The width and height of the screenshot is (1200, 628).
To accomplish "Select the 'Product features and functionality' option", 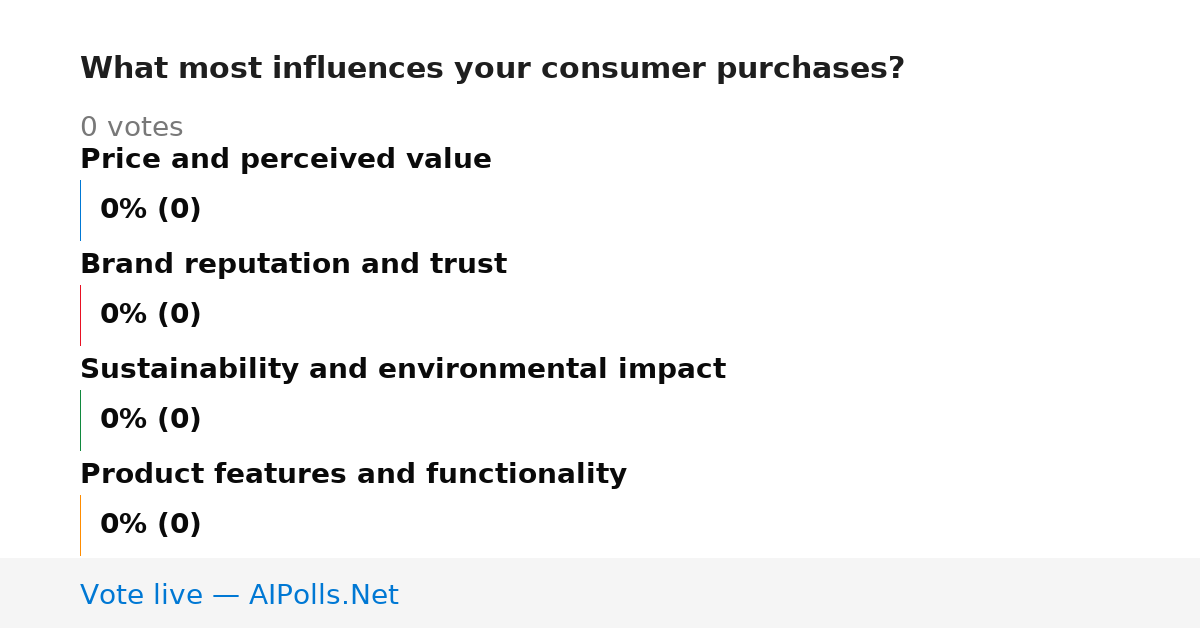I will tap(353, 475).
